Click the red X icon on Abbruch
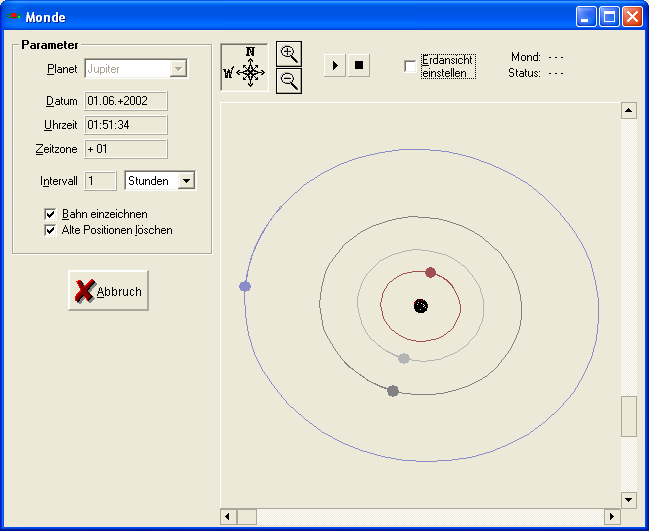649x531 pixels. (x=85, y=291)
